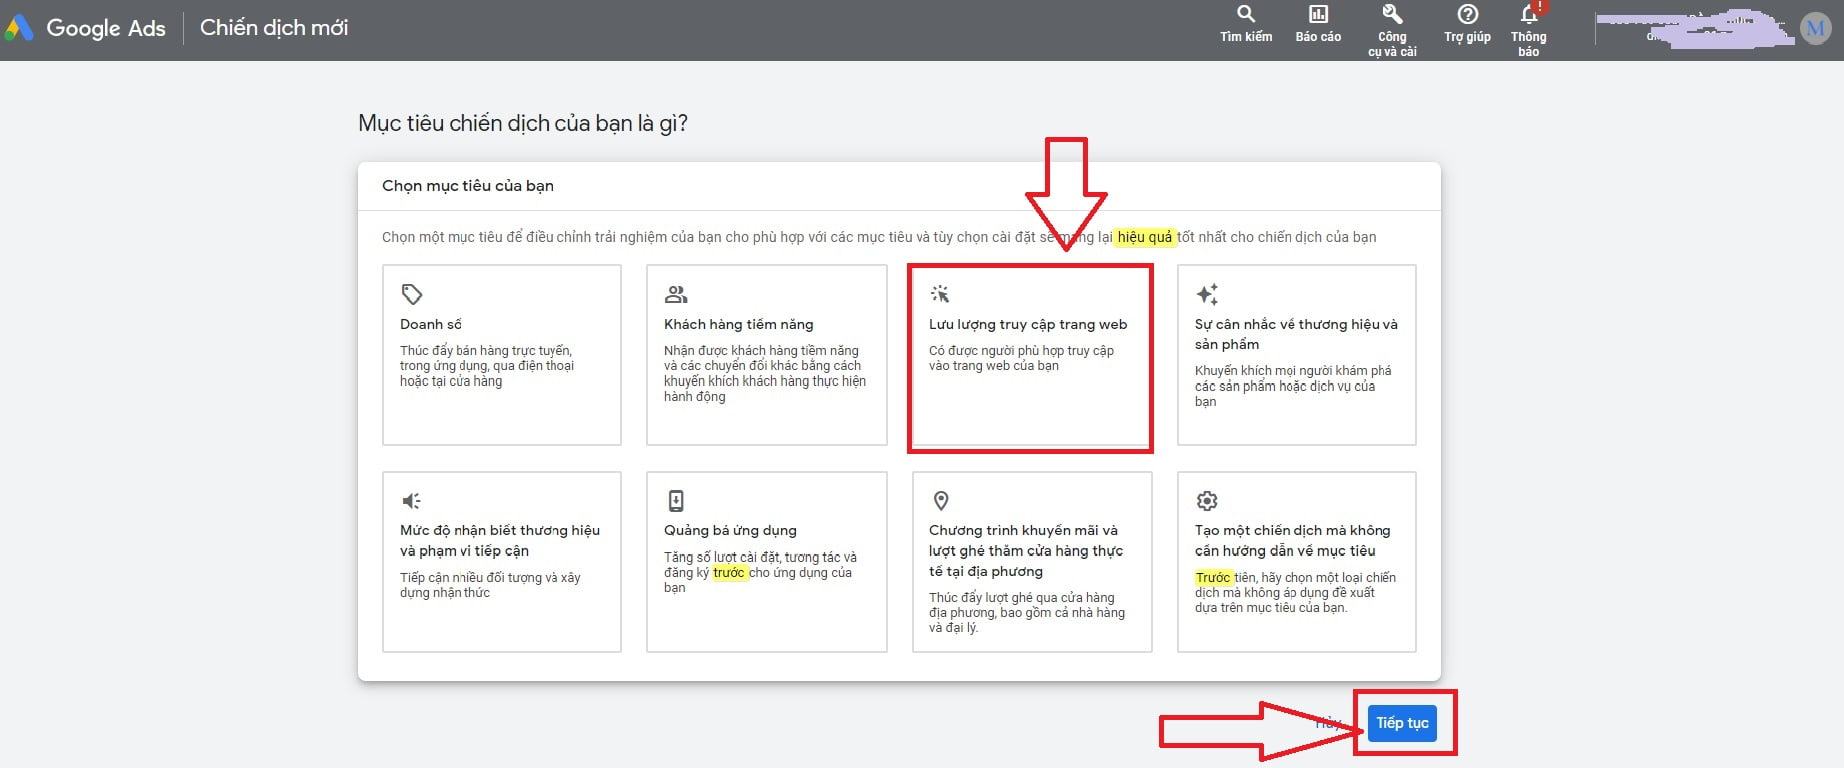Open the Báo cáo reports icon
This screenshot has width=1844, height=768.
pos(1318,14)
